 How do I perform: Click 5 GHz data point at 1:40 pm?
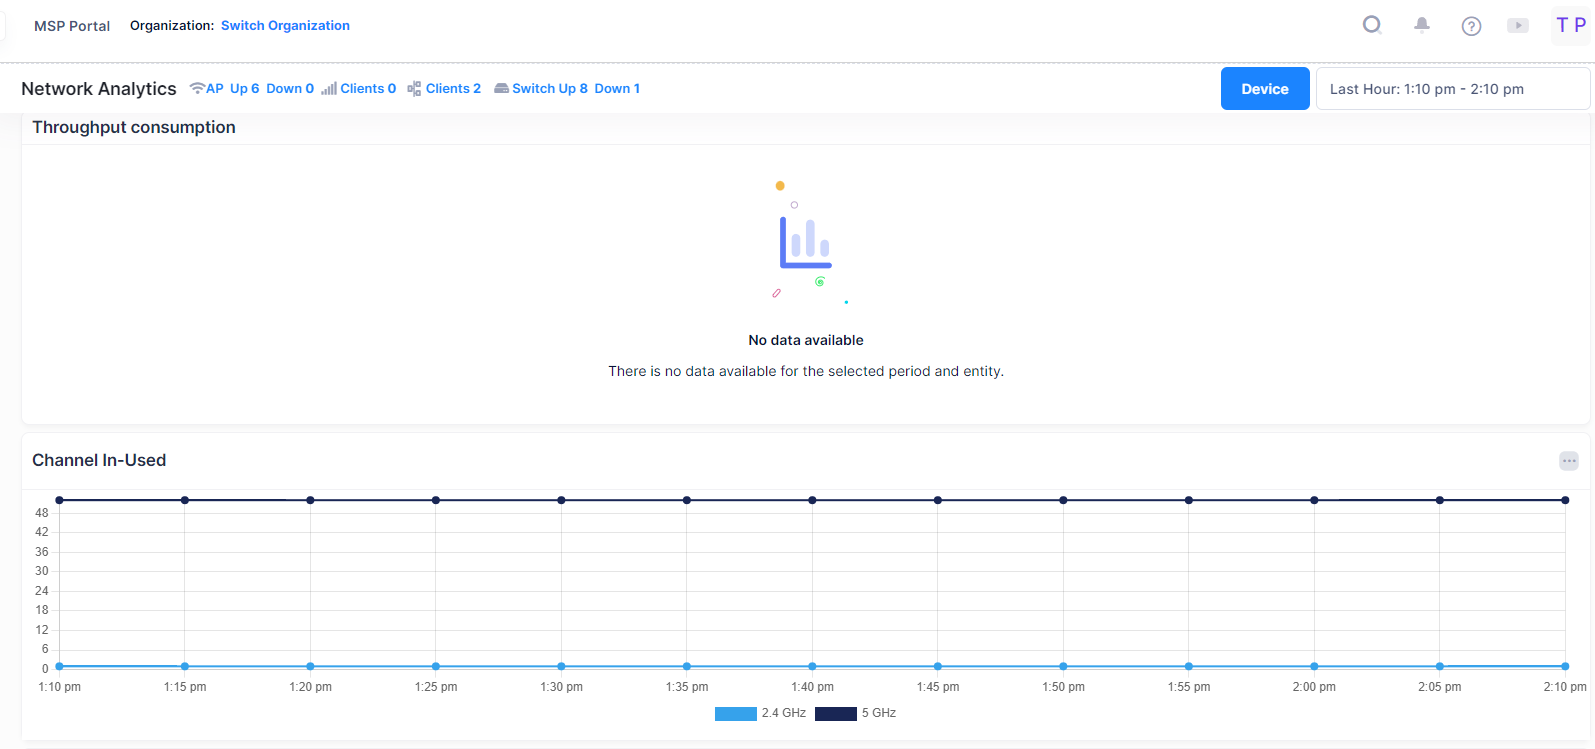[x=812, y=500]
